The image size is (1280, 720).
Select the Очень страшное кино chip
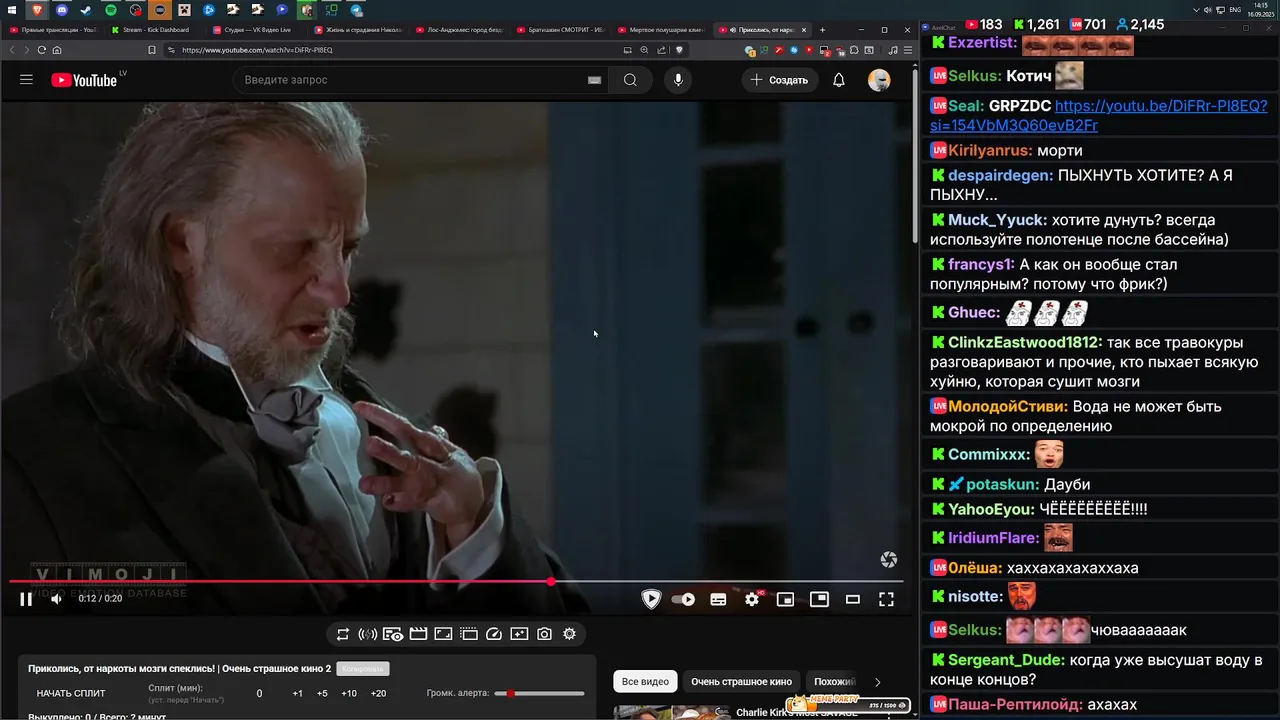click(x=741, y=681)
